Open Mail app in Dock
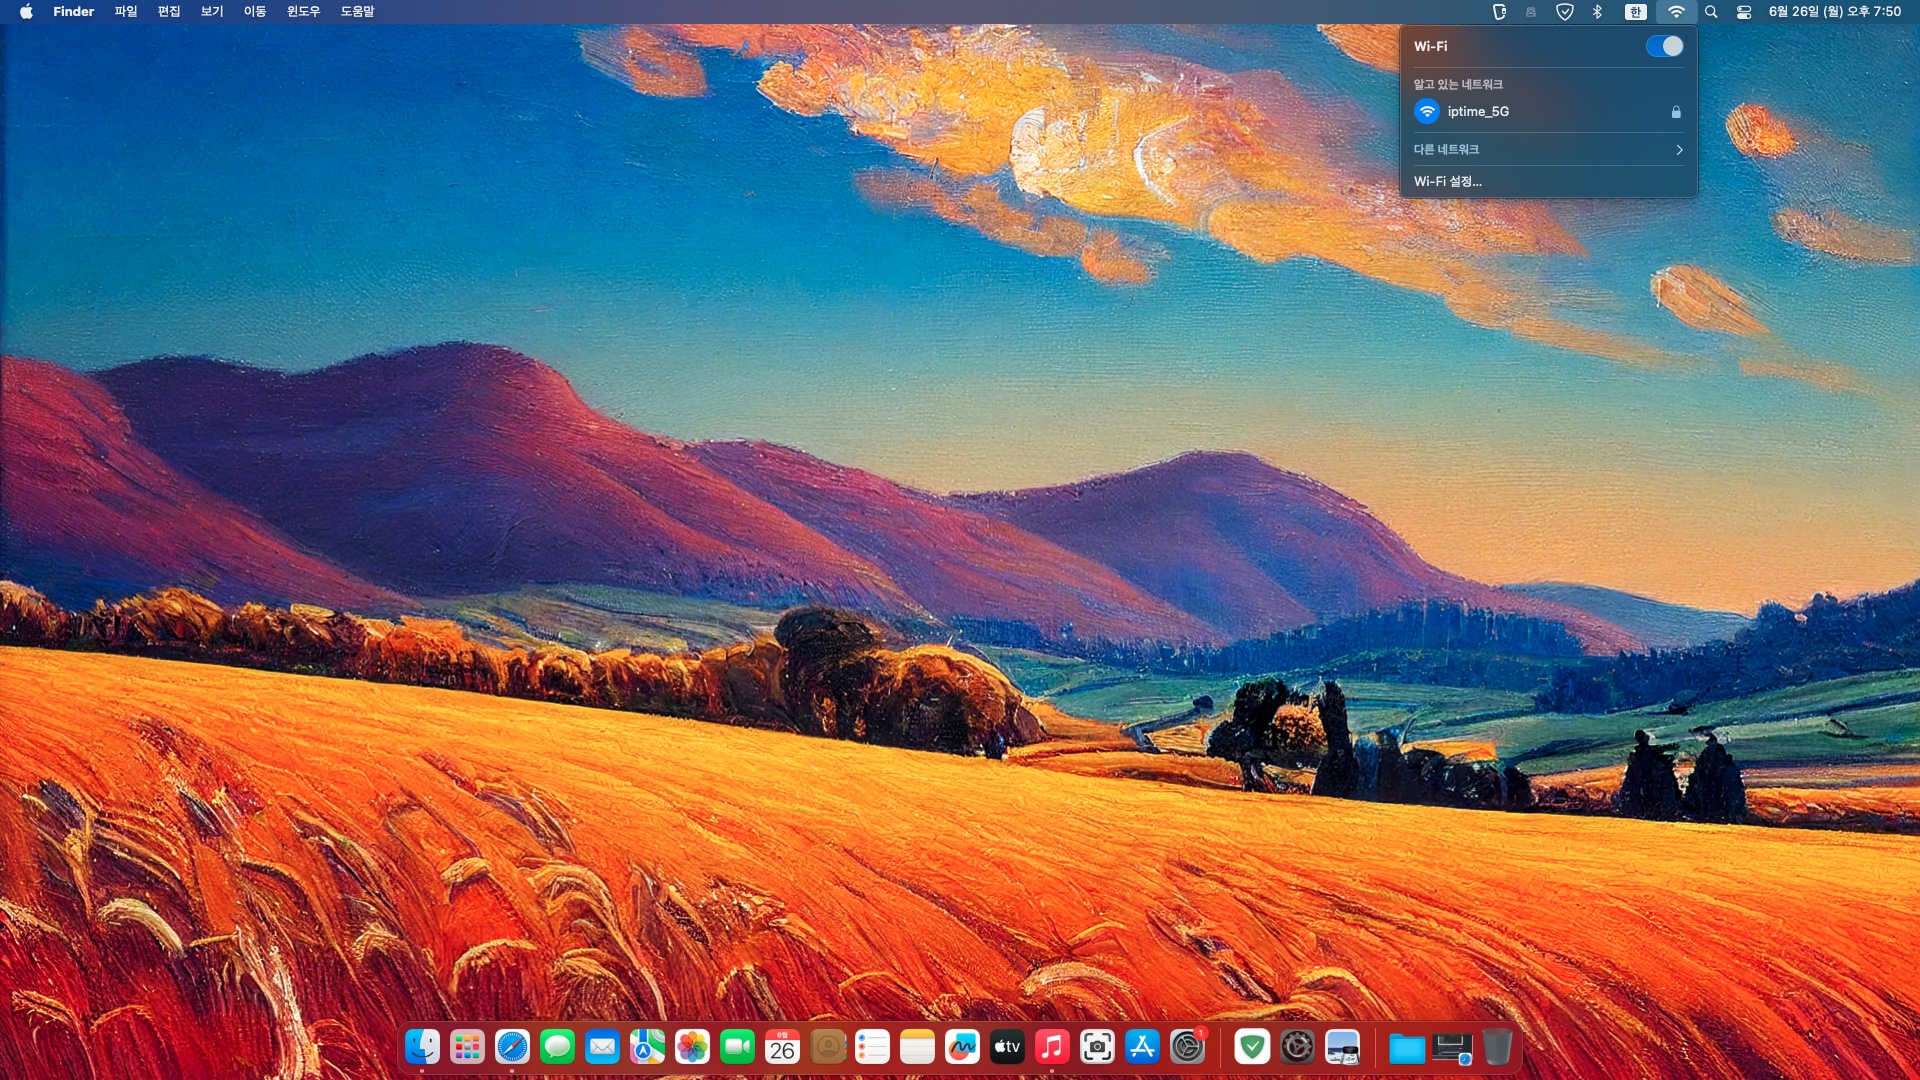 coord(602,1047)
